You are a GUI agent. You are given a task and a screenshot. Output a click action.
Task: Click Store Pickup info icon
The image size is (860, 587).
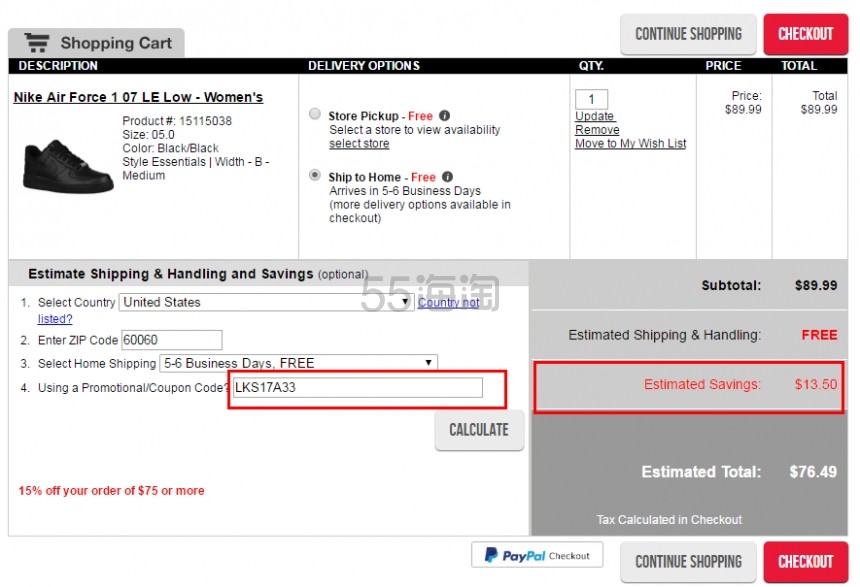coord(445,116)
